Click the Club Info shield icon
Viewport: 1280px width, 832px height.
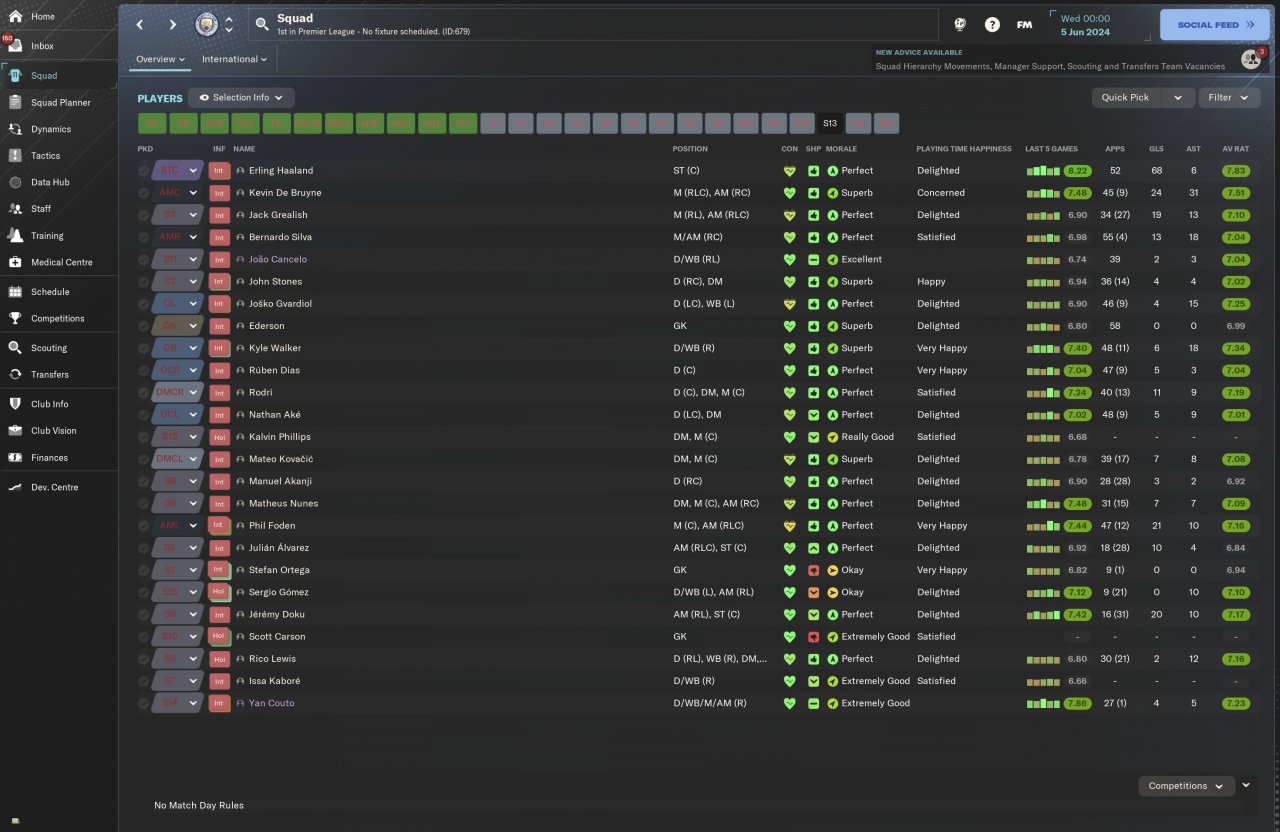pos(15,404)
